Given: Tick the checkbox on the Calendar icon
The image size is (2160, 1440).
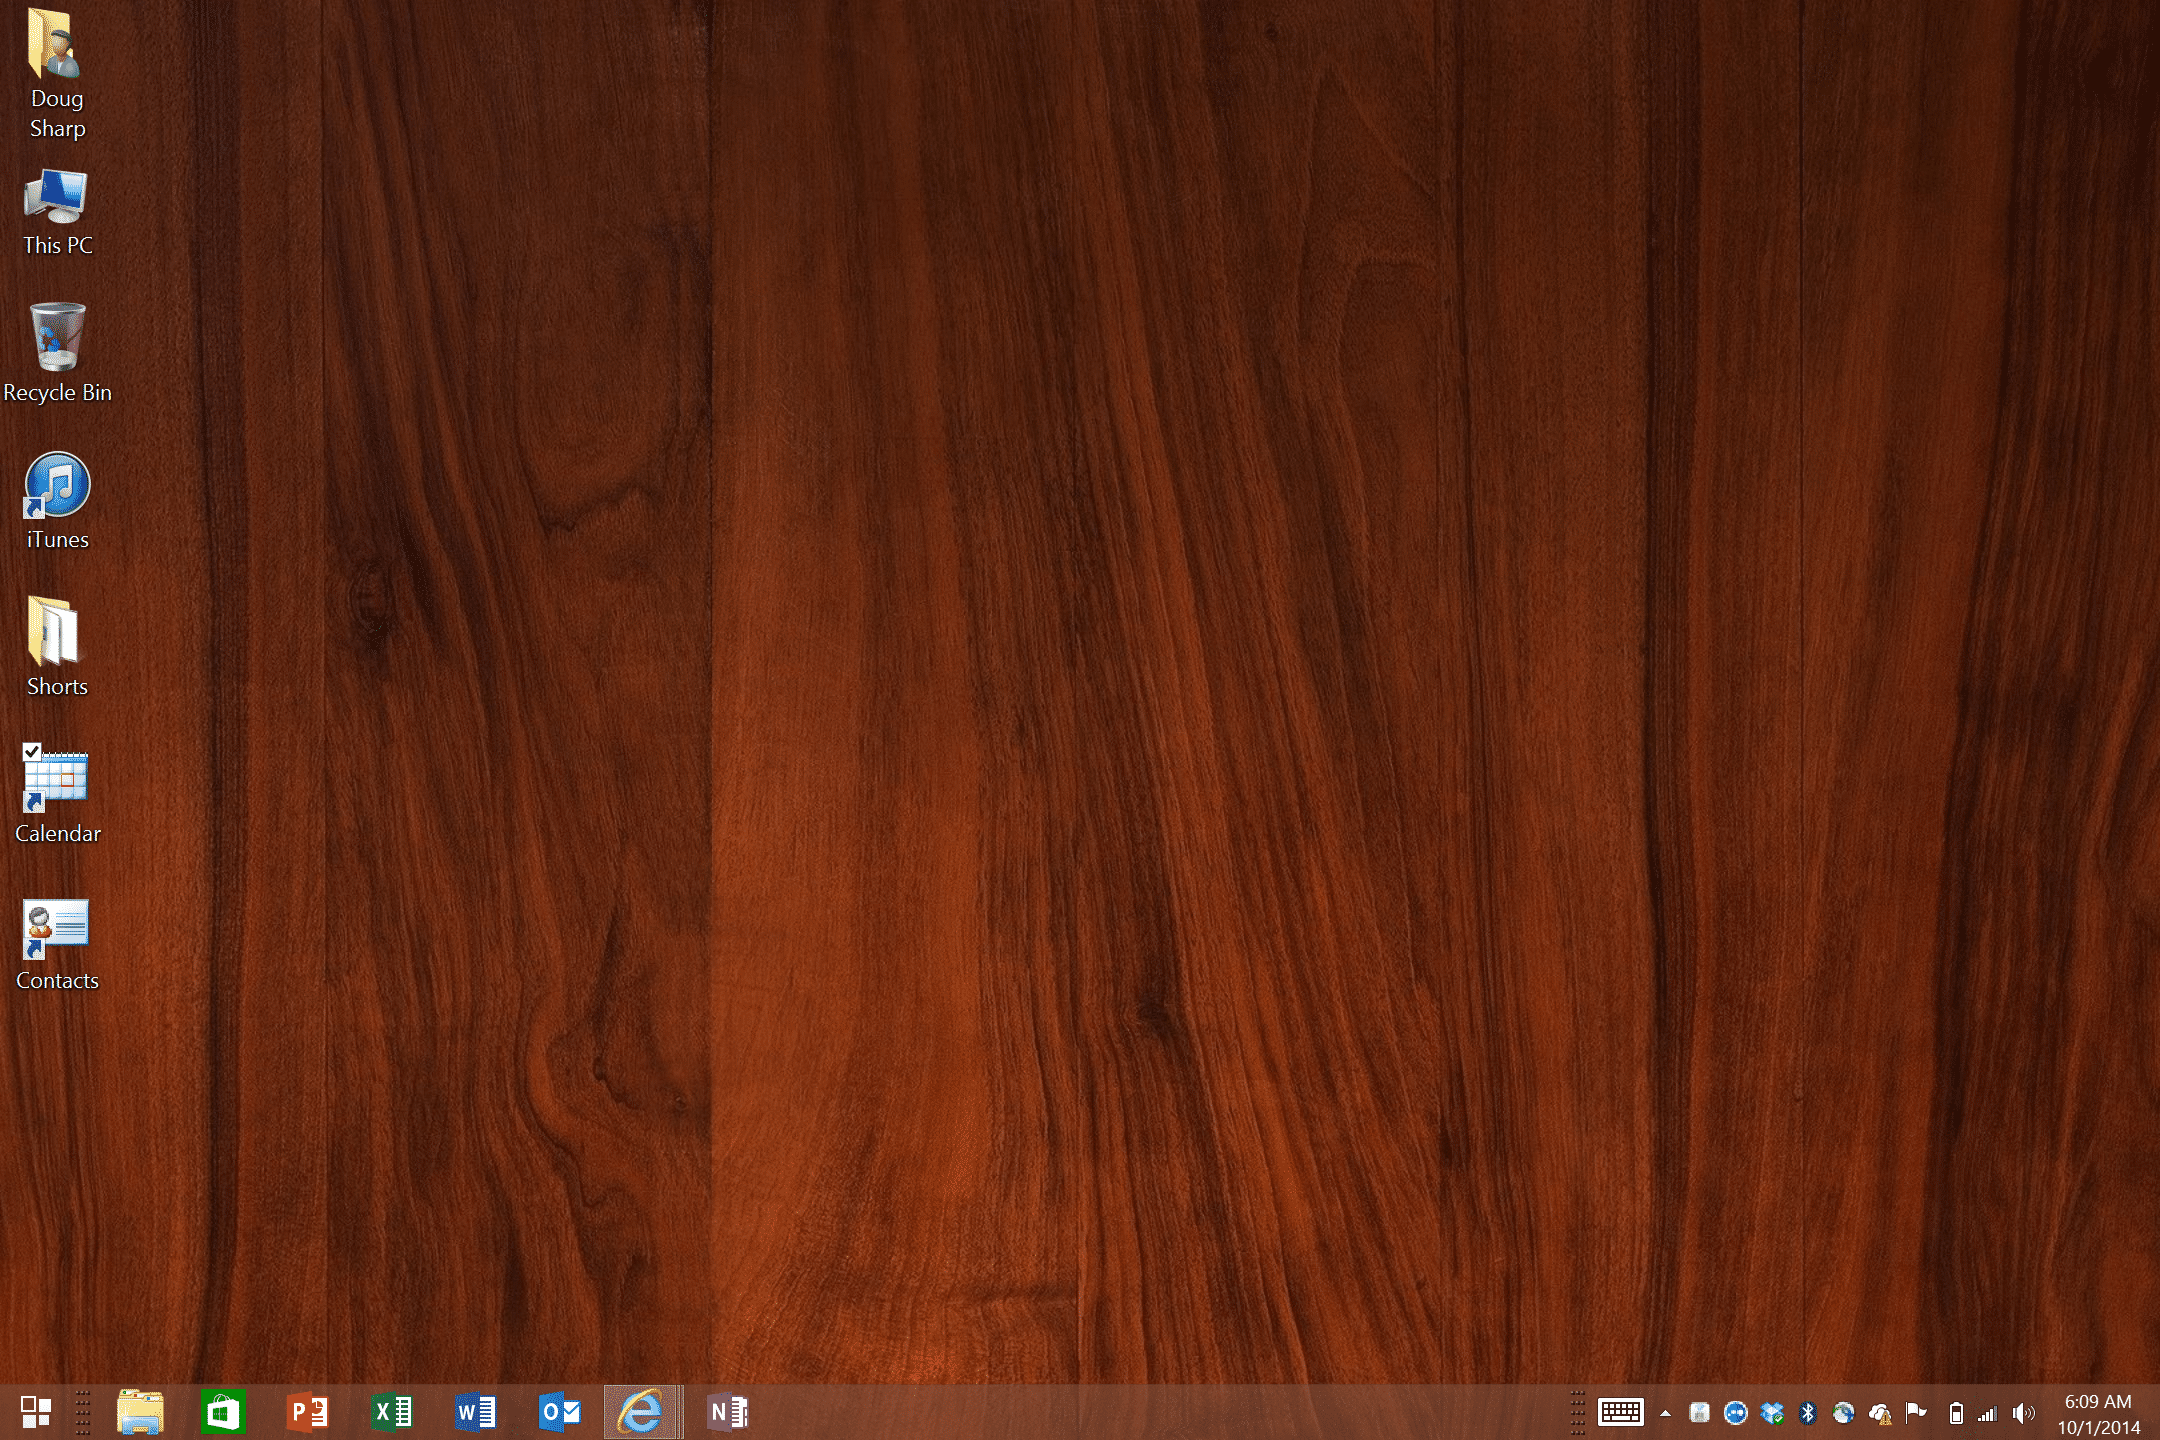Looking at the screenshot, I should pyautogui.click(x=32, y=752).
